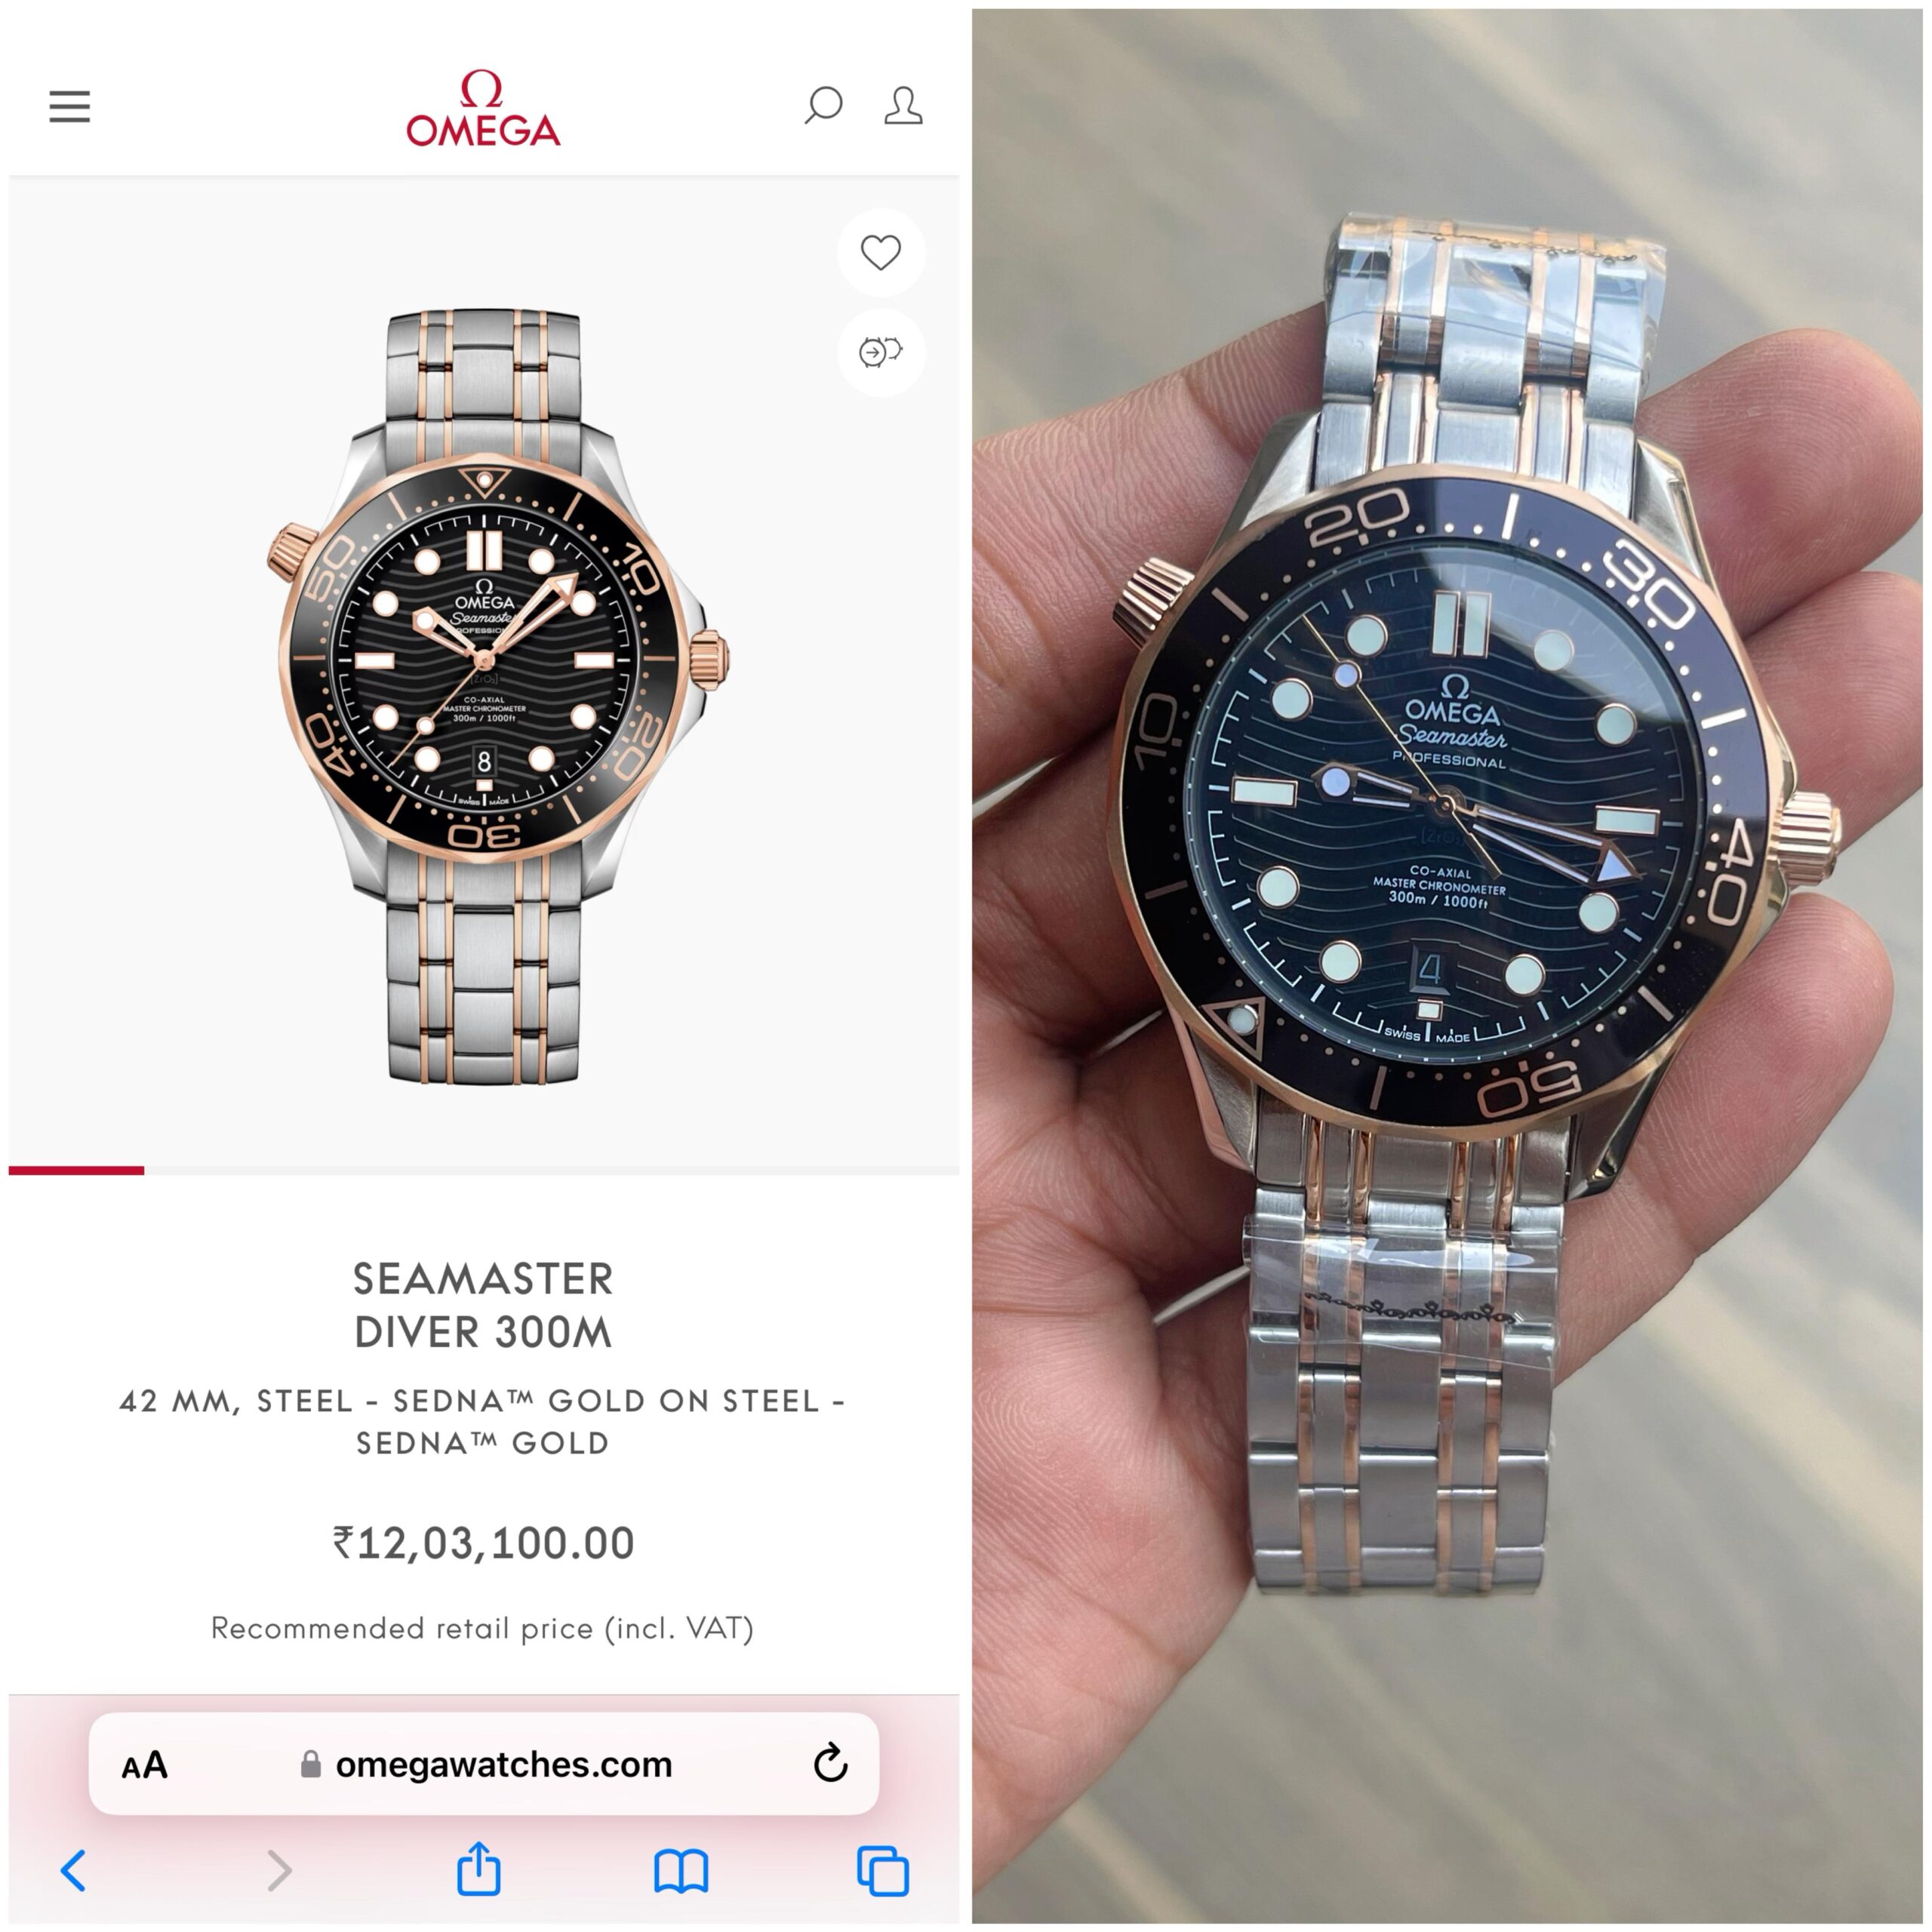Open the search magnifier icon
The height and width of the screenshot is (1932, 1932).
pyautogui.click(x=823, y=105)
